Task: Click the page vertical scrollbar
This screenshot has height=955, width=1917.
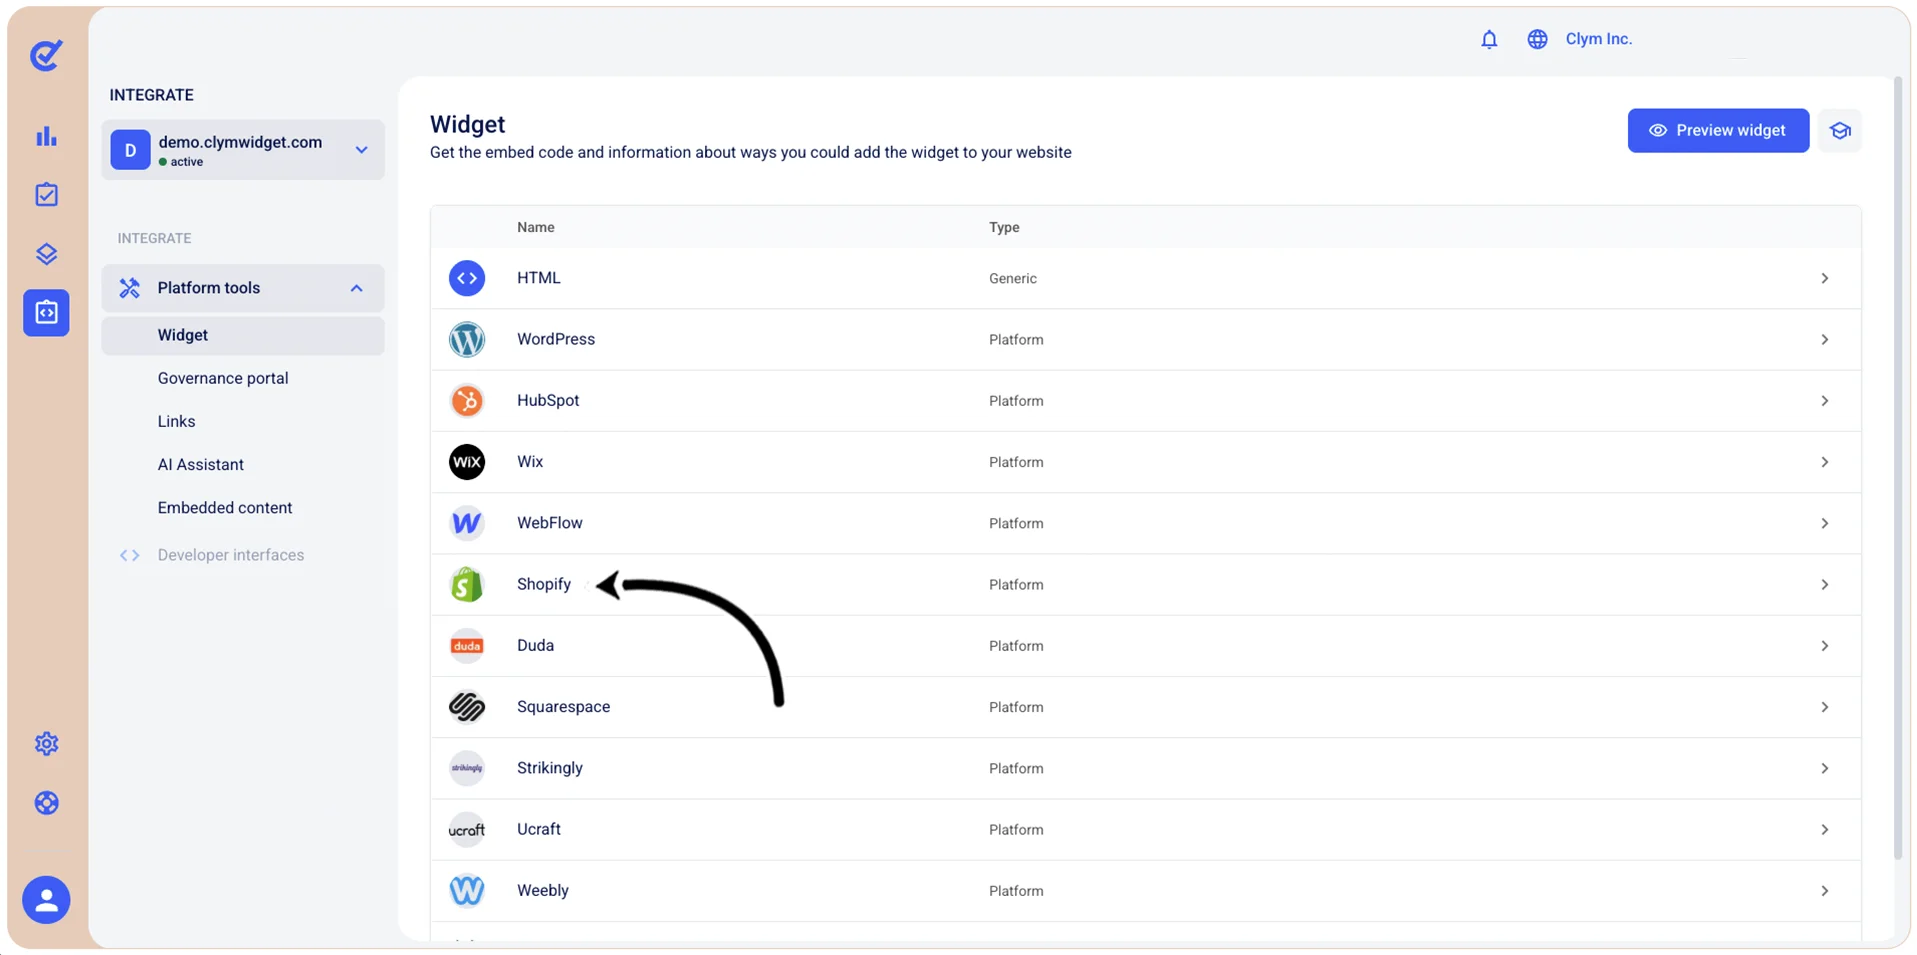Action: 1898,468
